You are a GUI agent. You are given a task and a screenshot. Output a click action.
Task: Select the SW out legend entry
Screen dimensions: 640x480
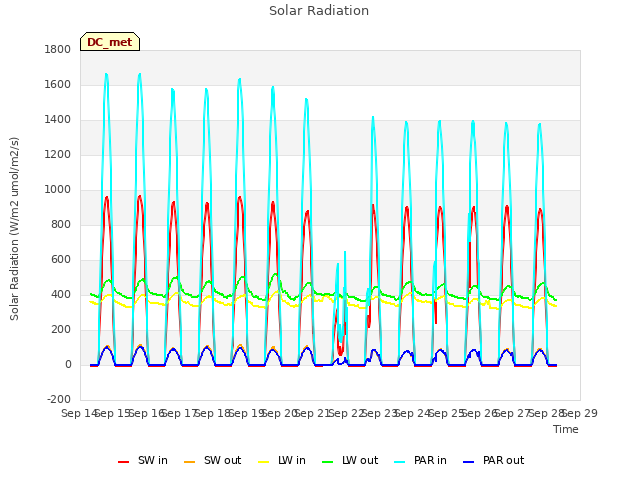coord(213,461)
